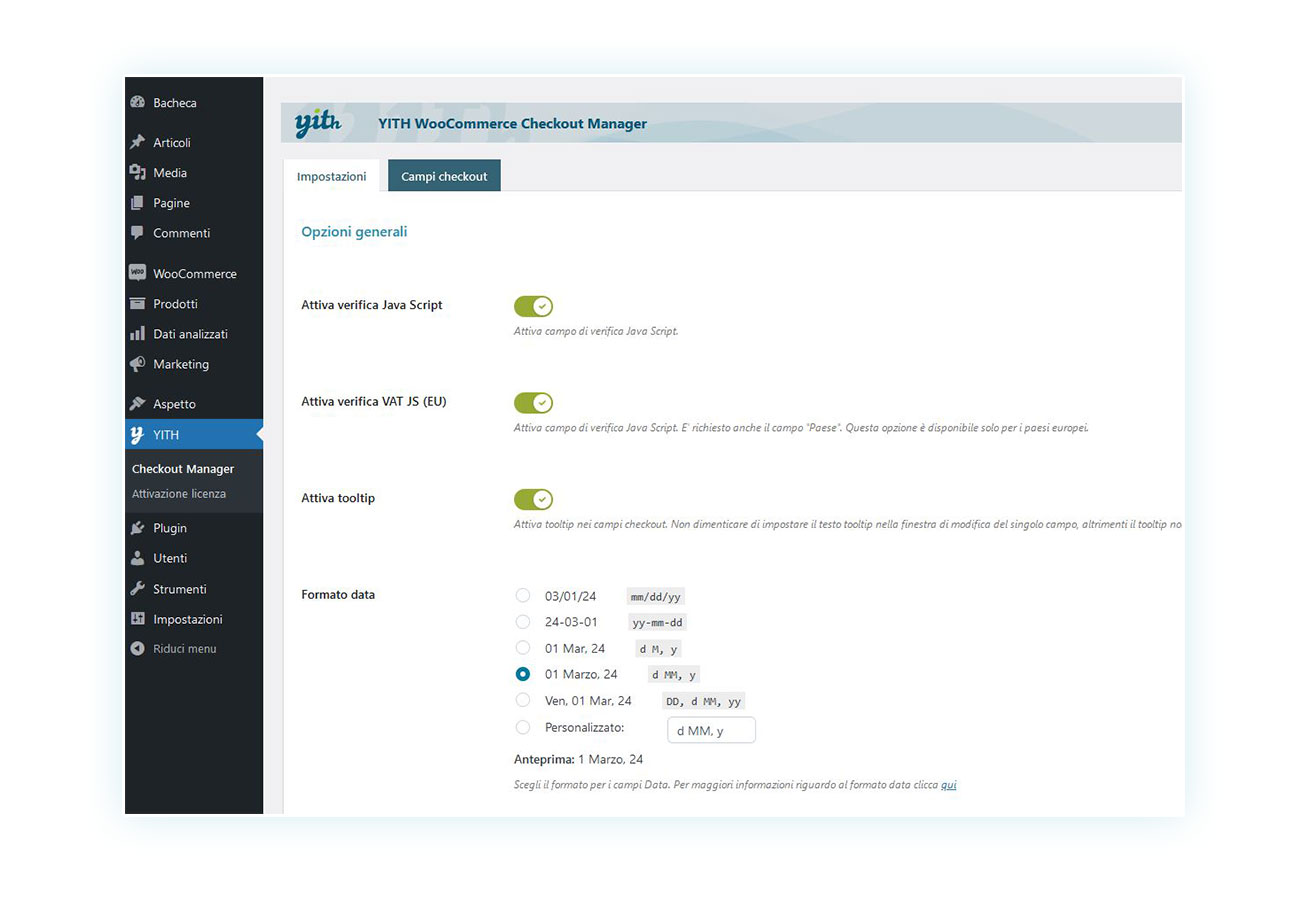Viewport: 1300px width, 899px height.
Task: Click the custom date format input field
Action: (x=711, y=731)
